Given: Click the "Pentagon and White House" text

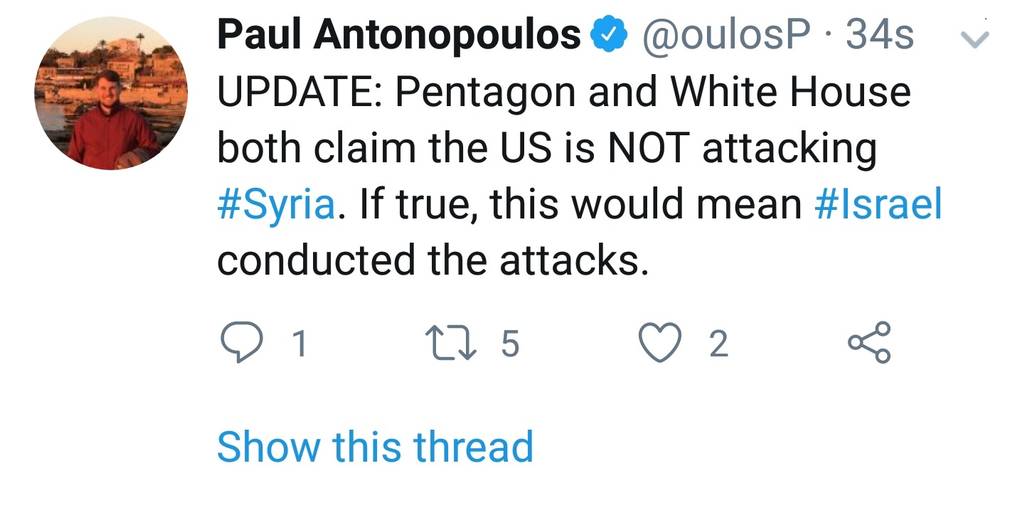Looking at the screenshot, I should coord(654,94).
